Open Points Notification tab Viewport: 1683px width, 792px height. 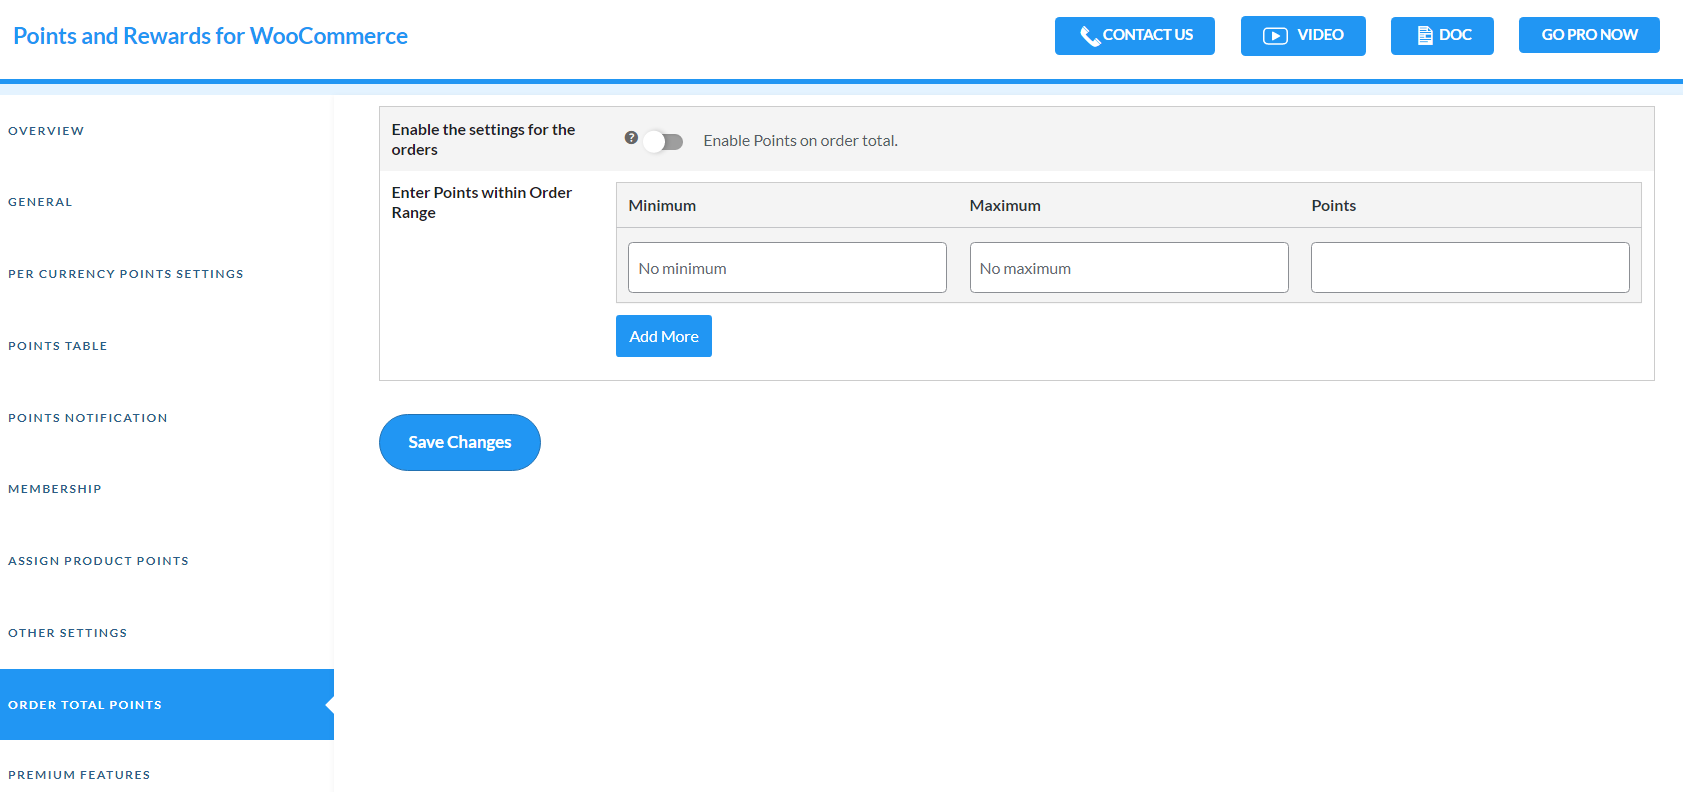(88, 418)
